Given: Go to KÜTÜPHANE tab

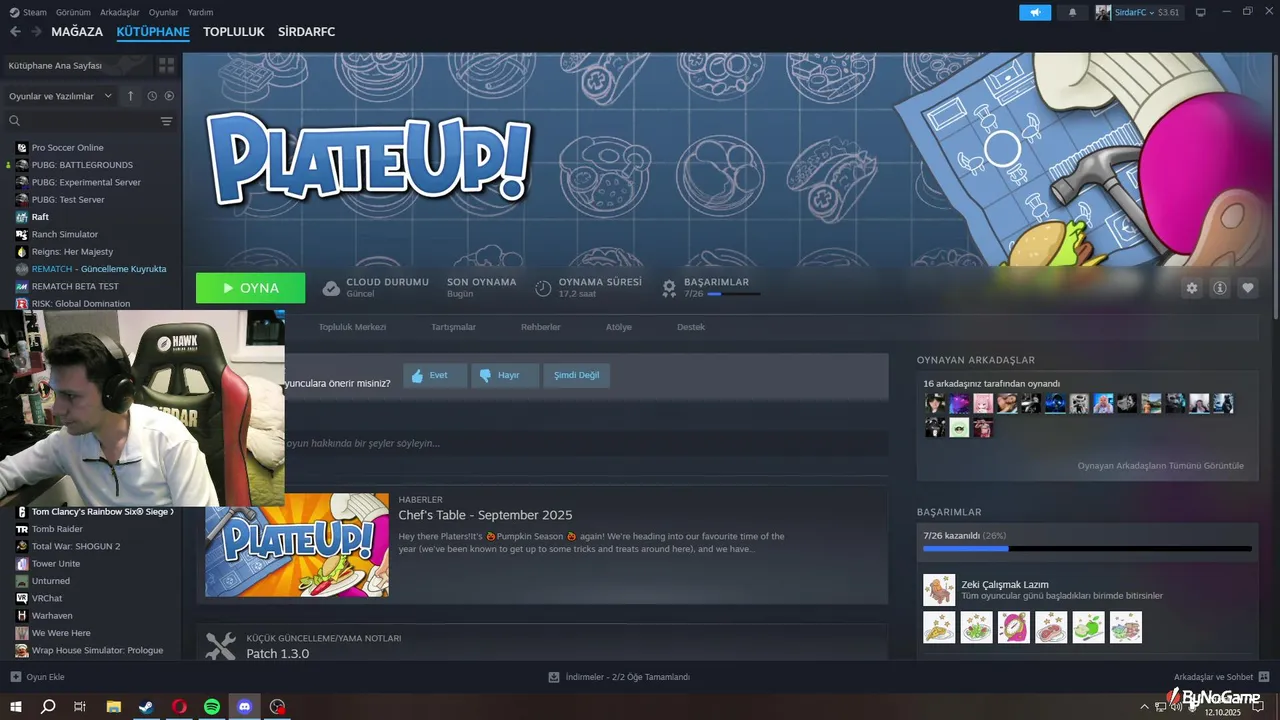Looking at the screenshot, I should coord(153,32).
